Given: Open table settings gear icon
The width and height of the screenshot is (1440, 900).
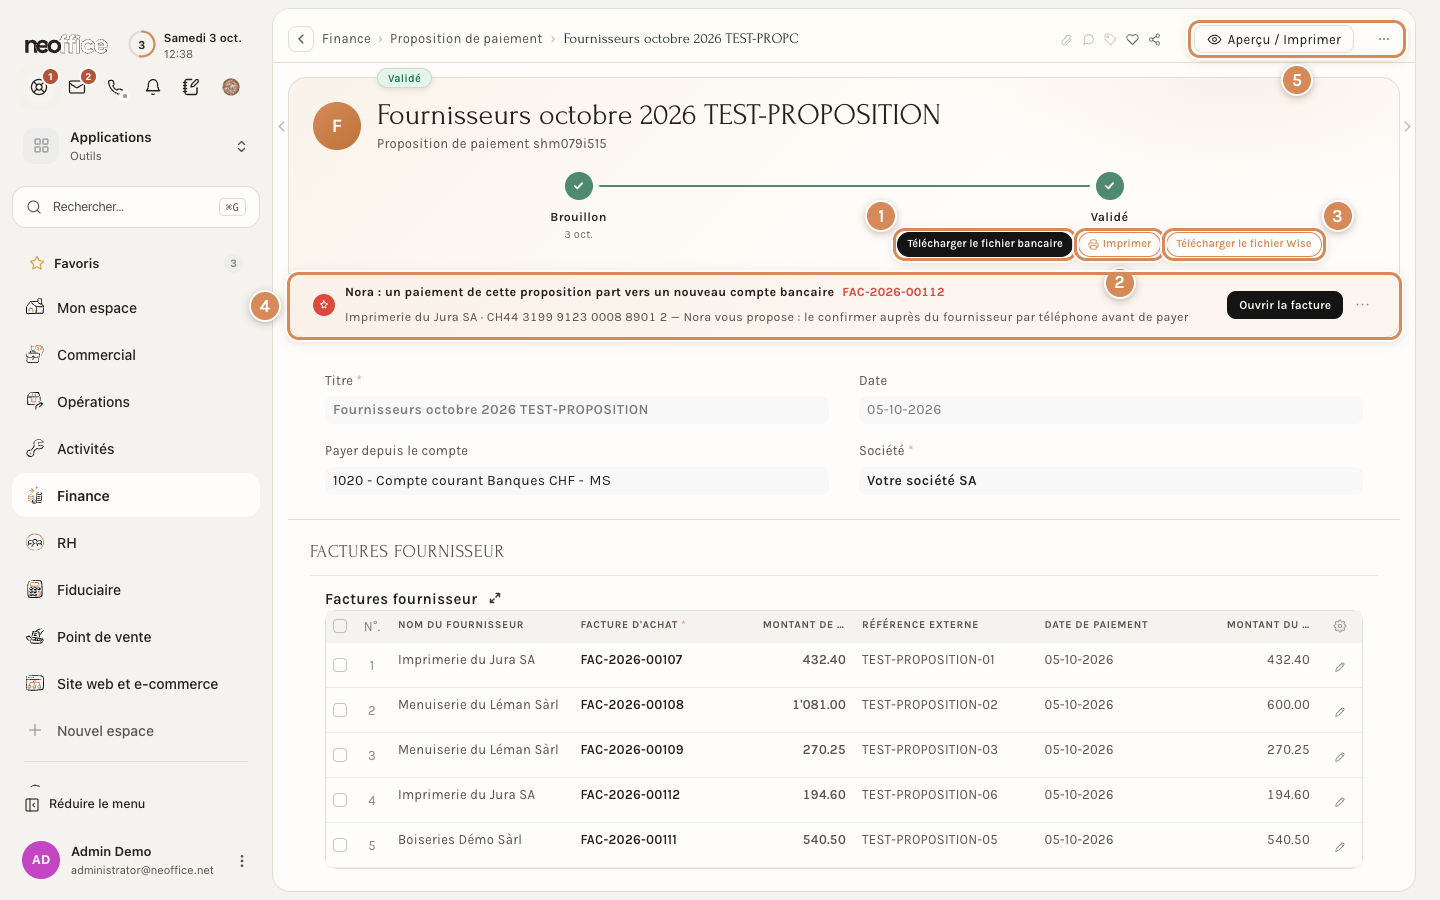Looking at the screenshot, I should pos(1340,626).
